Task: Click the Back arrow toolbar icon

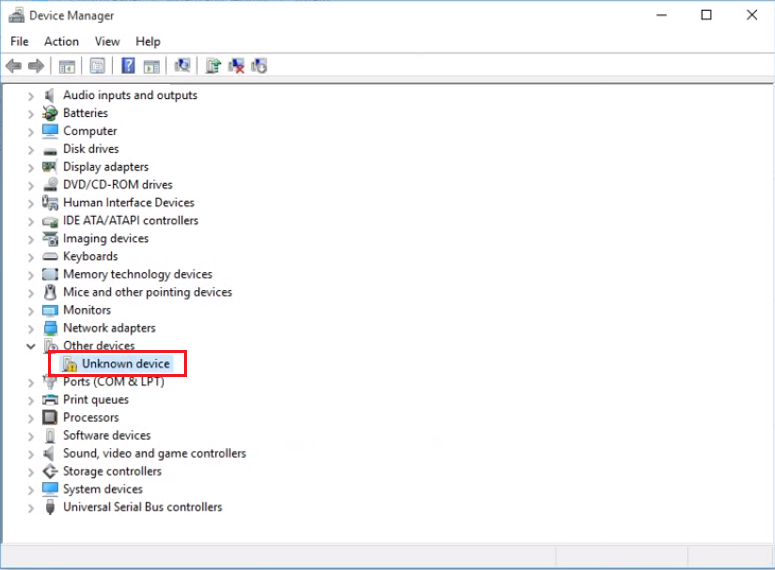Action: [x=14, y=66]
